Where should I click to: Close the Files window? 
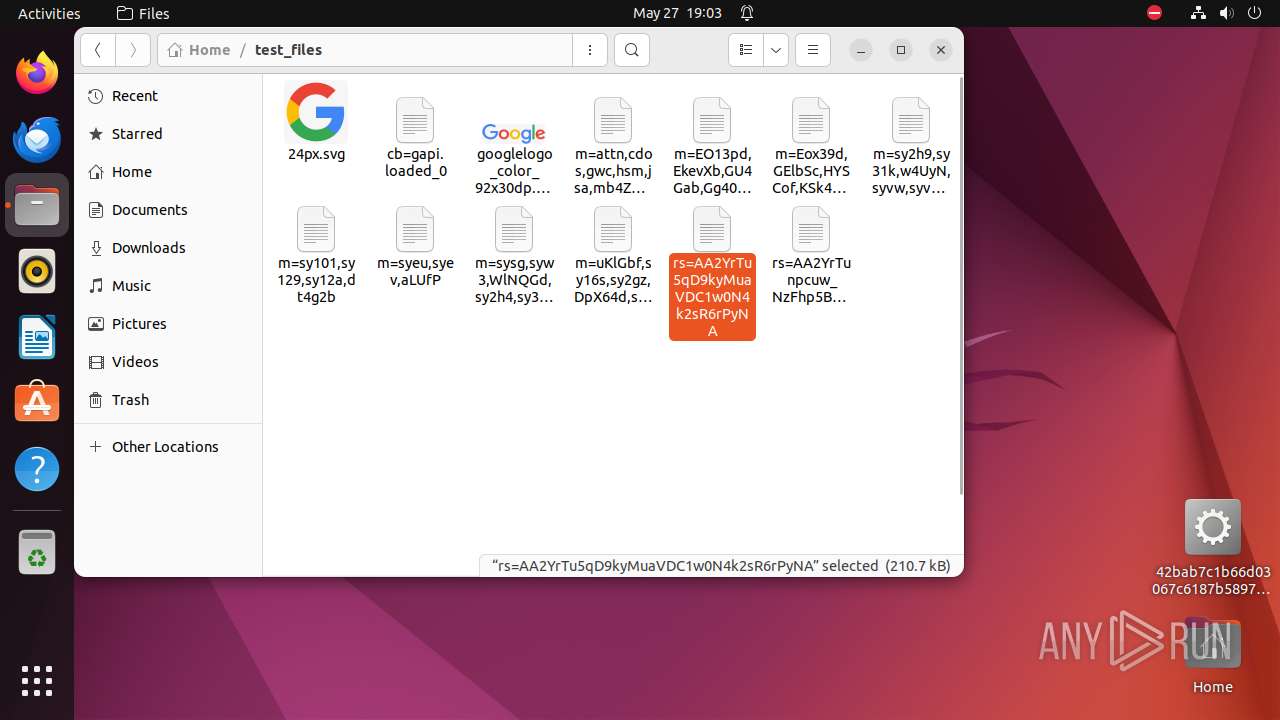(941, 50)
